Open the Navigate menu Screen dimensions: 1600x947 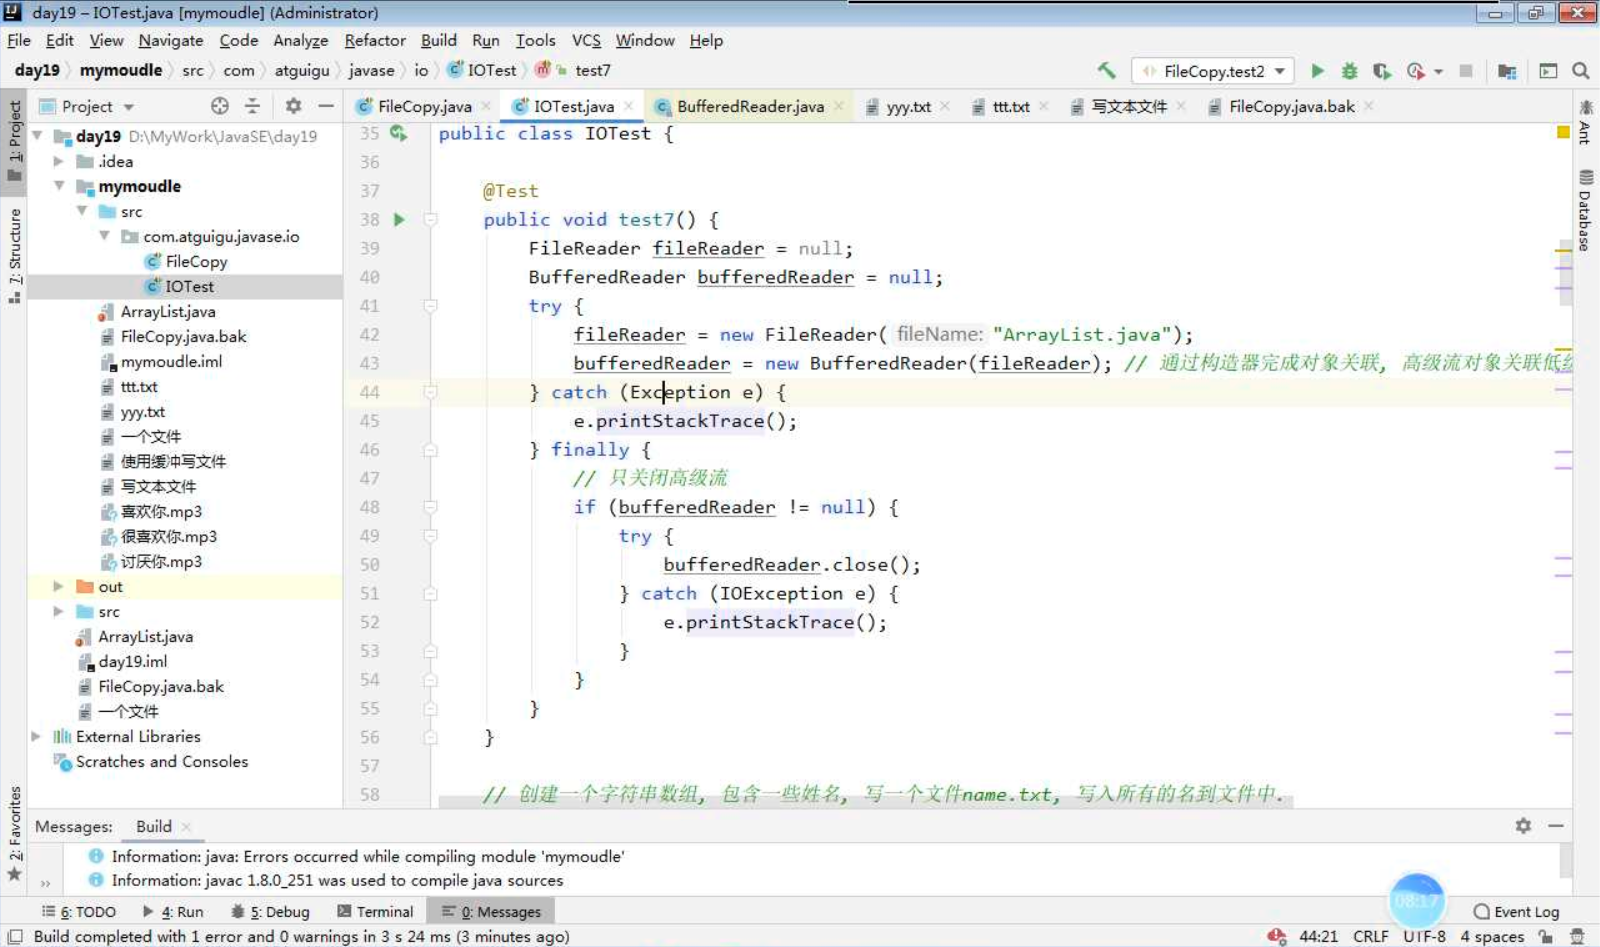point(171,40)
